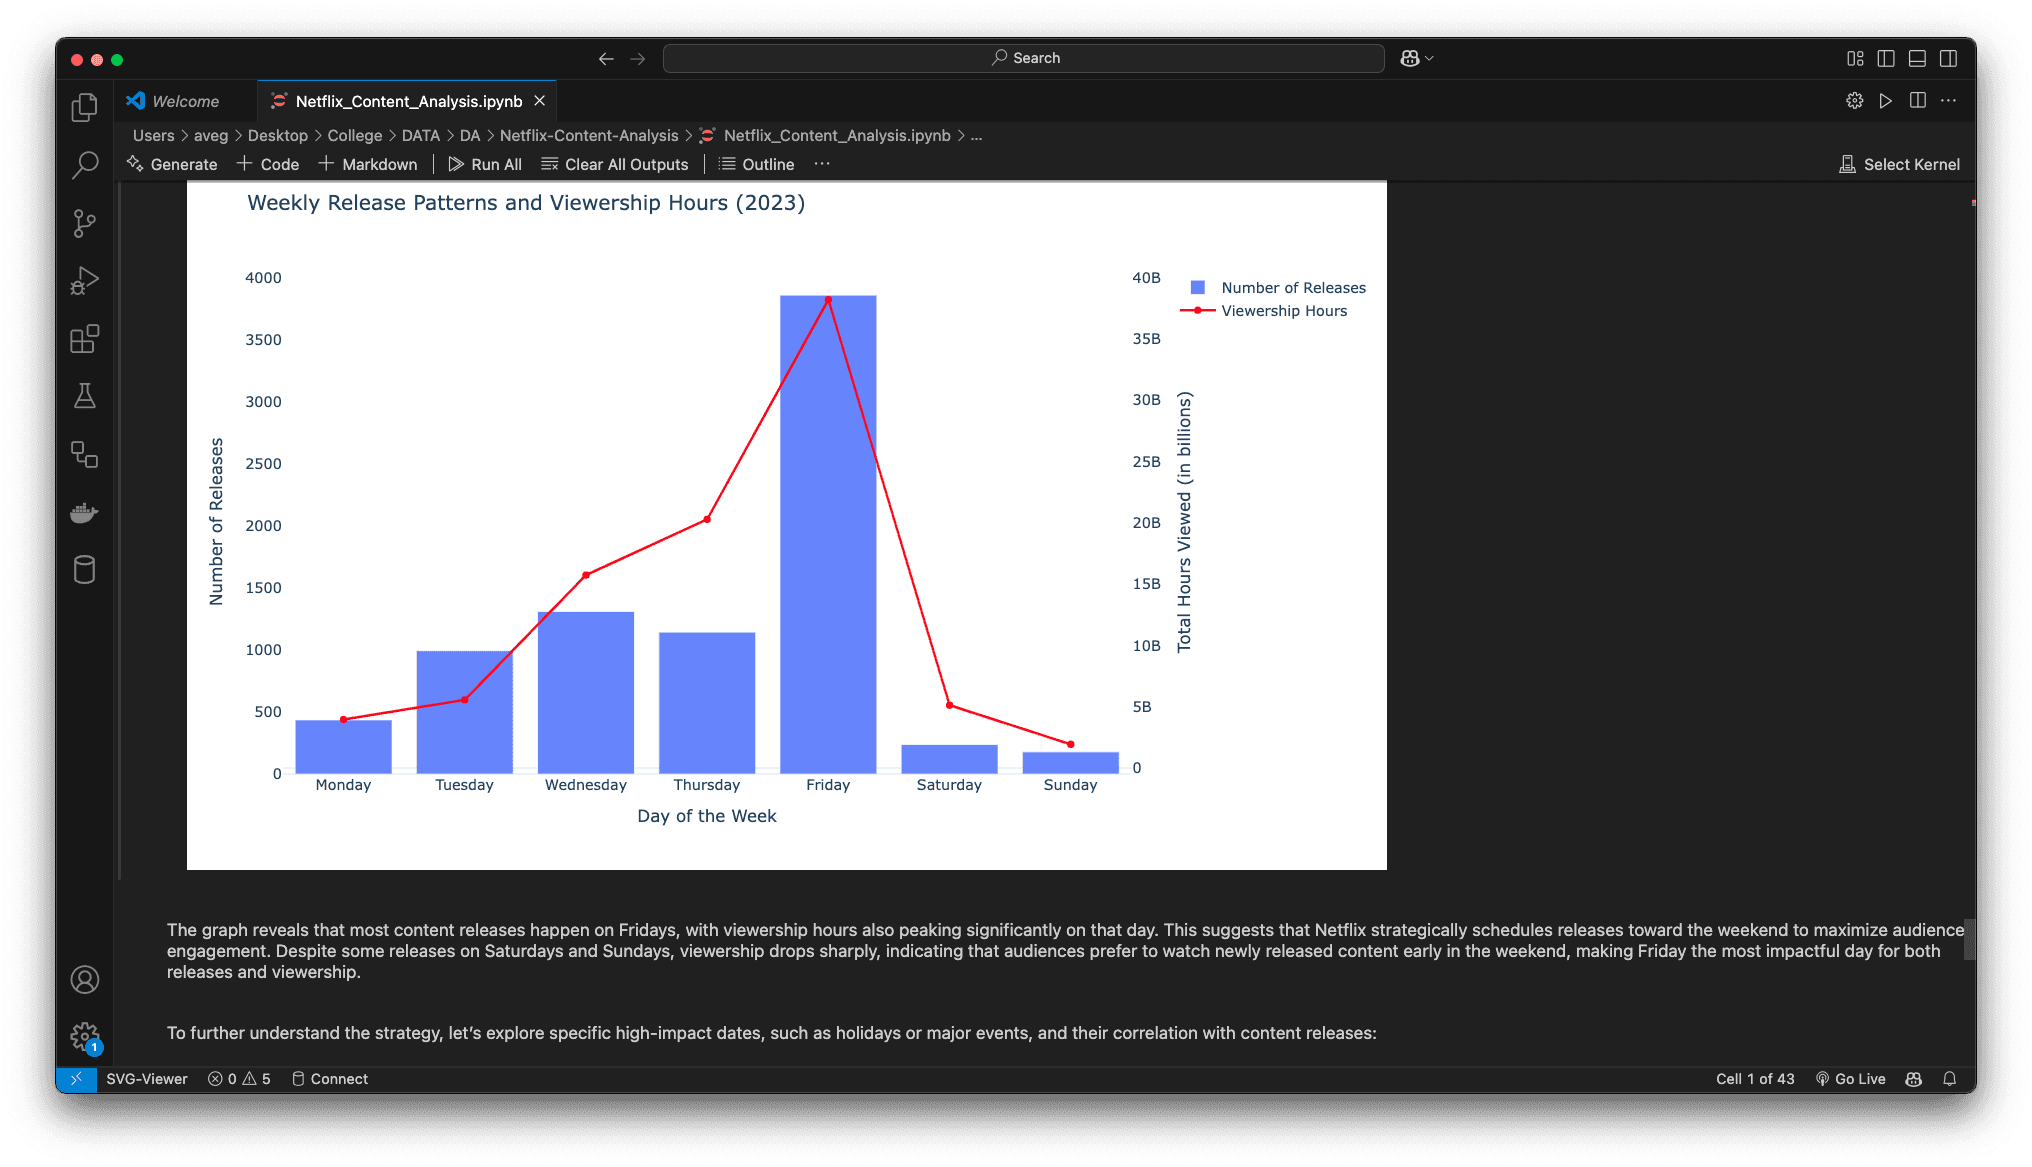Toggle the Number of Releases legend entry

point(1278,288)
